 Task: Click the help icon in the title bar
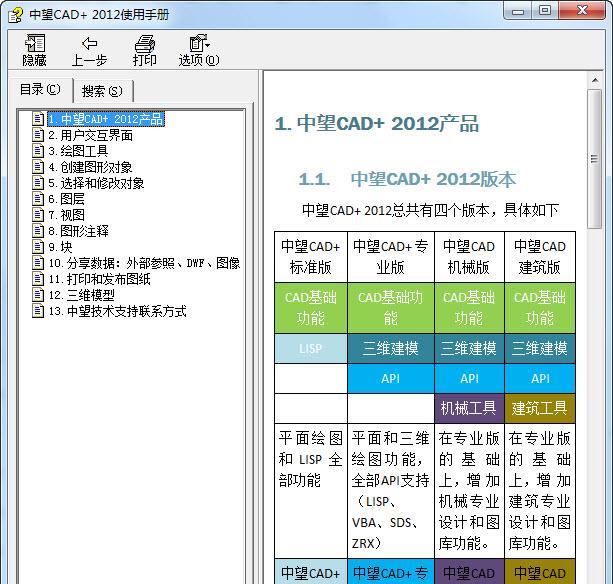pos(15,15)
